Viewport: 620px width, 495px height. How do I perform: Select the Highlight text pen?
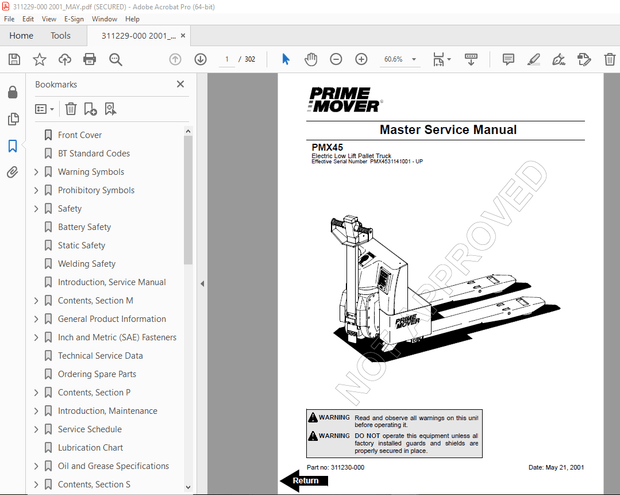point(533,59)
